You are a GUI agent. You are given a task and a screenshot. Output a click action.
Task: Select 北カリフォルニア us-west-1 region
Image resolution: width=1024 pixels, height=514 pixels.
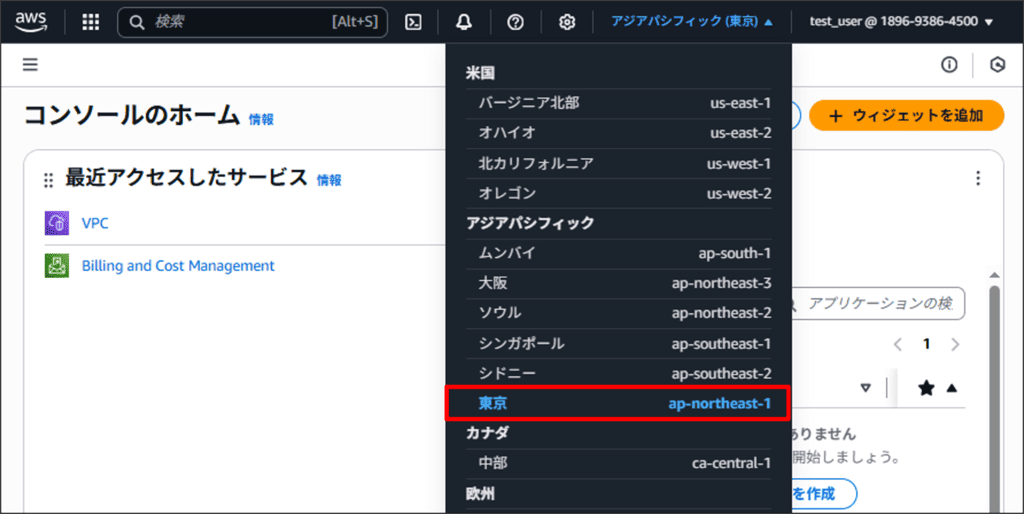point(618,163)
